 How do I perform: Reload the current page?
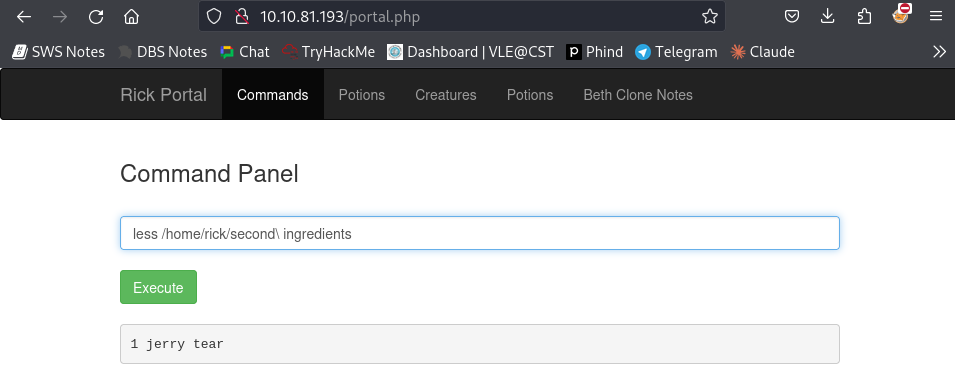click(96, 16)
